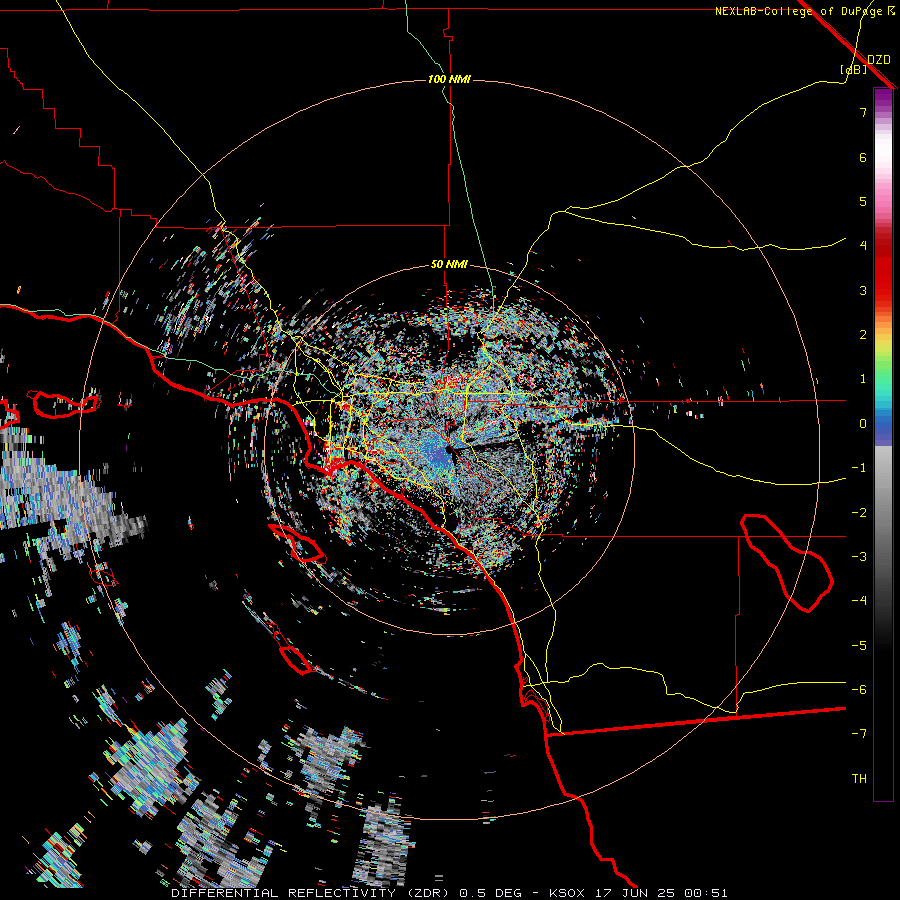This screenshot has height=900, width=900.
Task: Click the '-6' value on the color scale
Action: point(859,690)
